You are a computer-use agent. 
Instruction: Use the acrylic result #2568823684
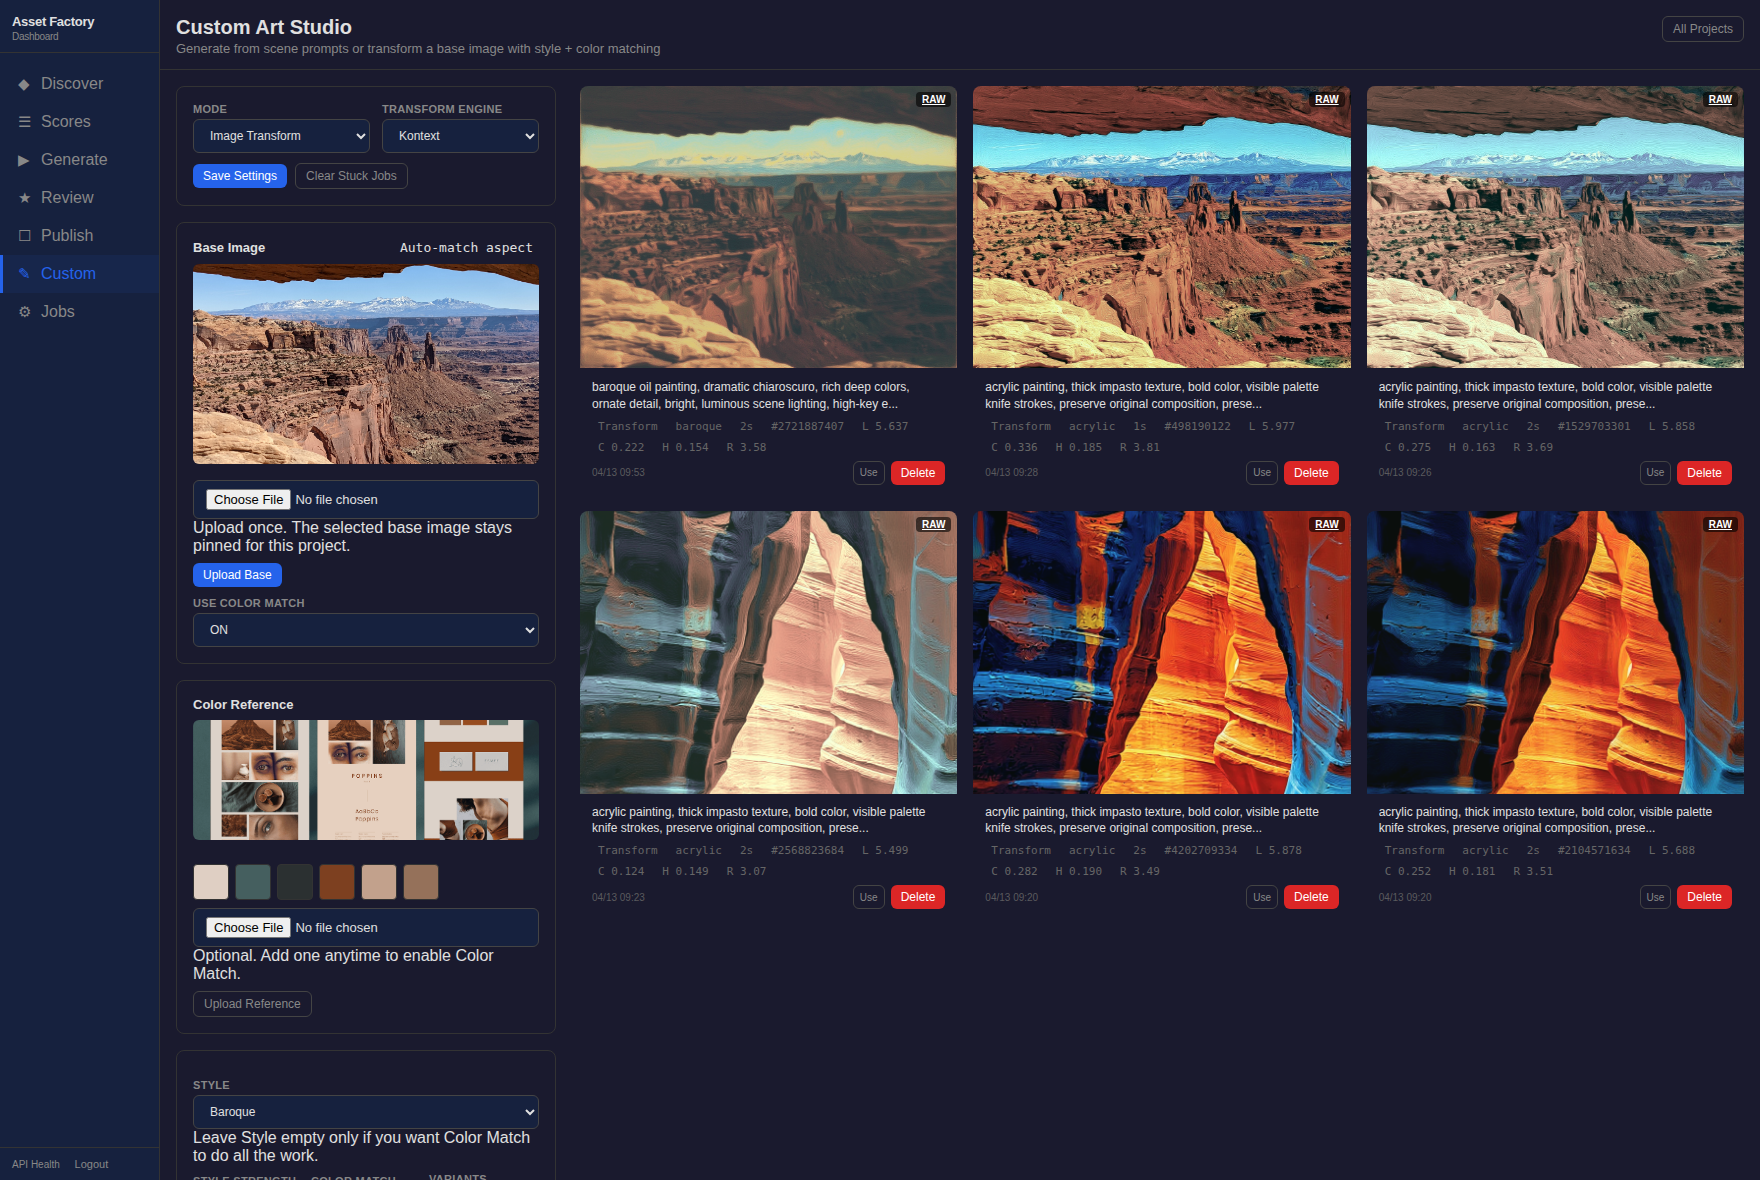pyautogui.click(x=869, y=897)
